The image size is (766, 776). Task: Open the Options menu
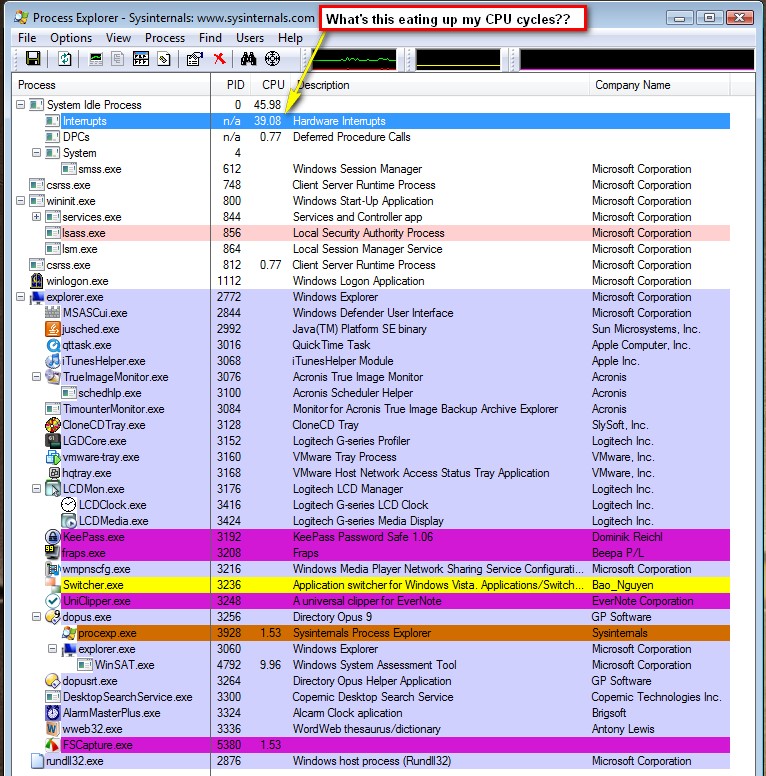[71, 38]
